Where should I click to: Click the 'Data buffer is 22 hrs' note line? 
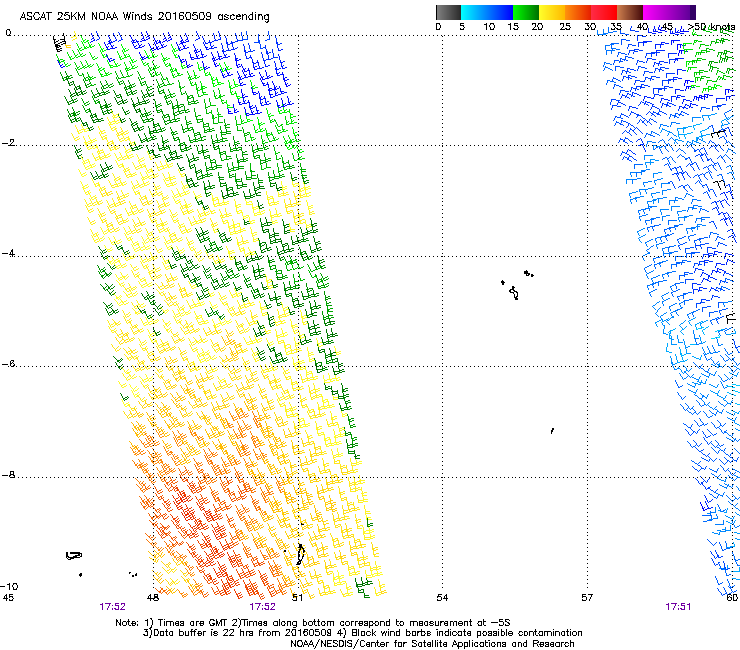click(362, 633)
